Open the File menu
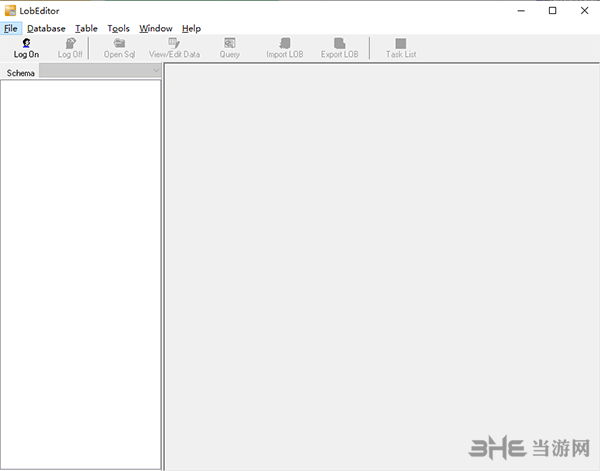The height and width of the screenshot is (471, 600). point(11,29)
